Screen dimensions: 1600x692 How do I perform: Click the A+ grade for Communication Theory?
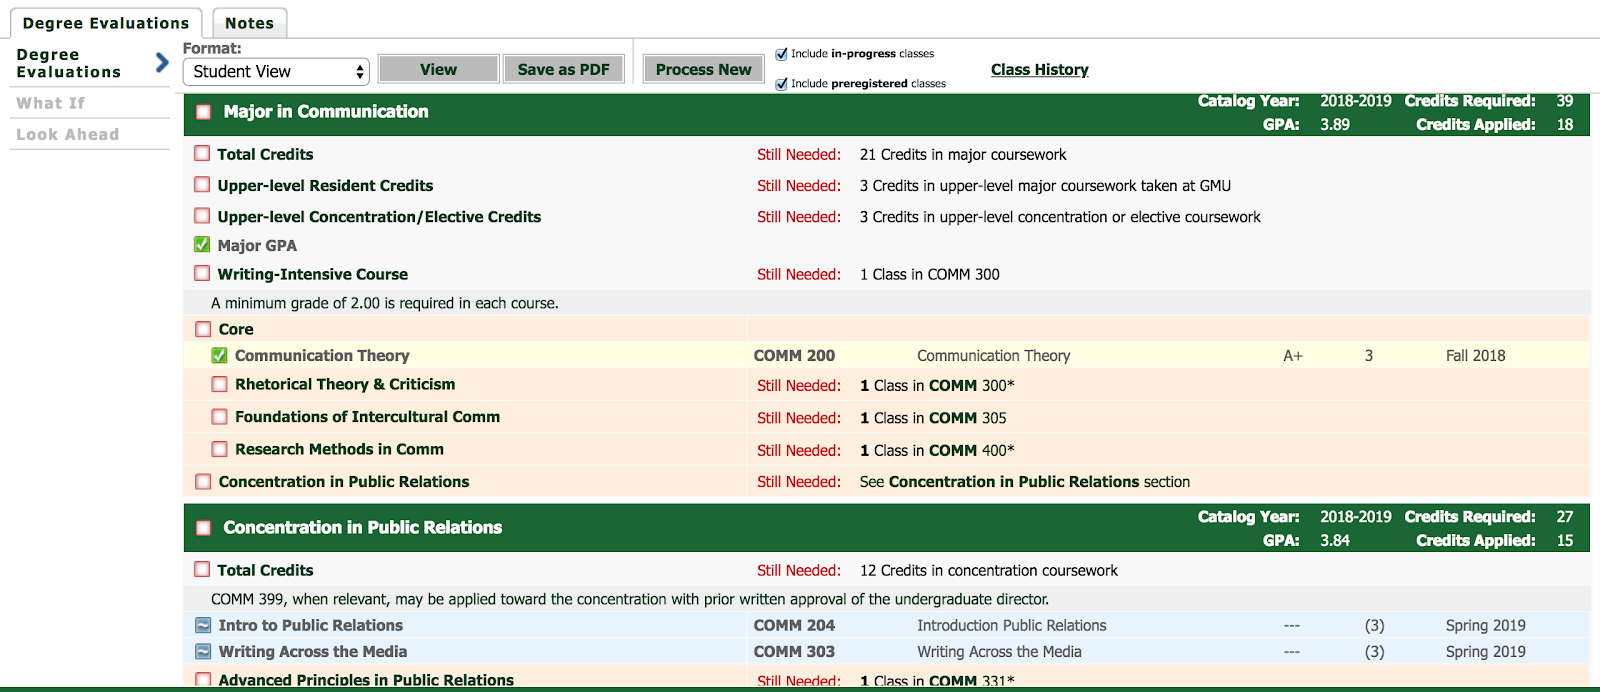coord(1293,356)
